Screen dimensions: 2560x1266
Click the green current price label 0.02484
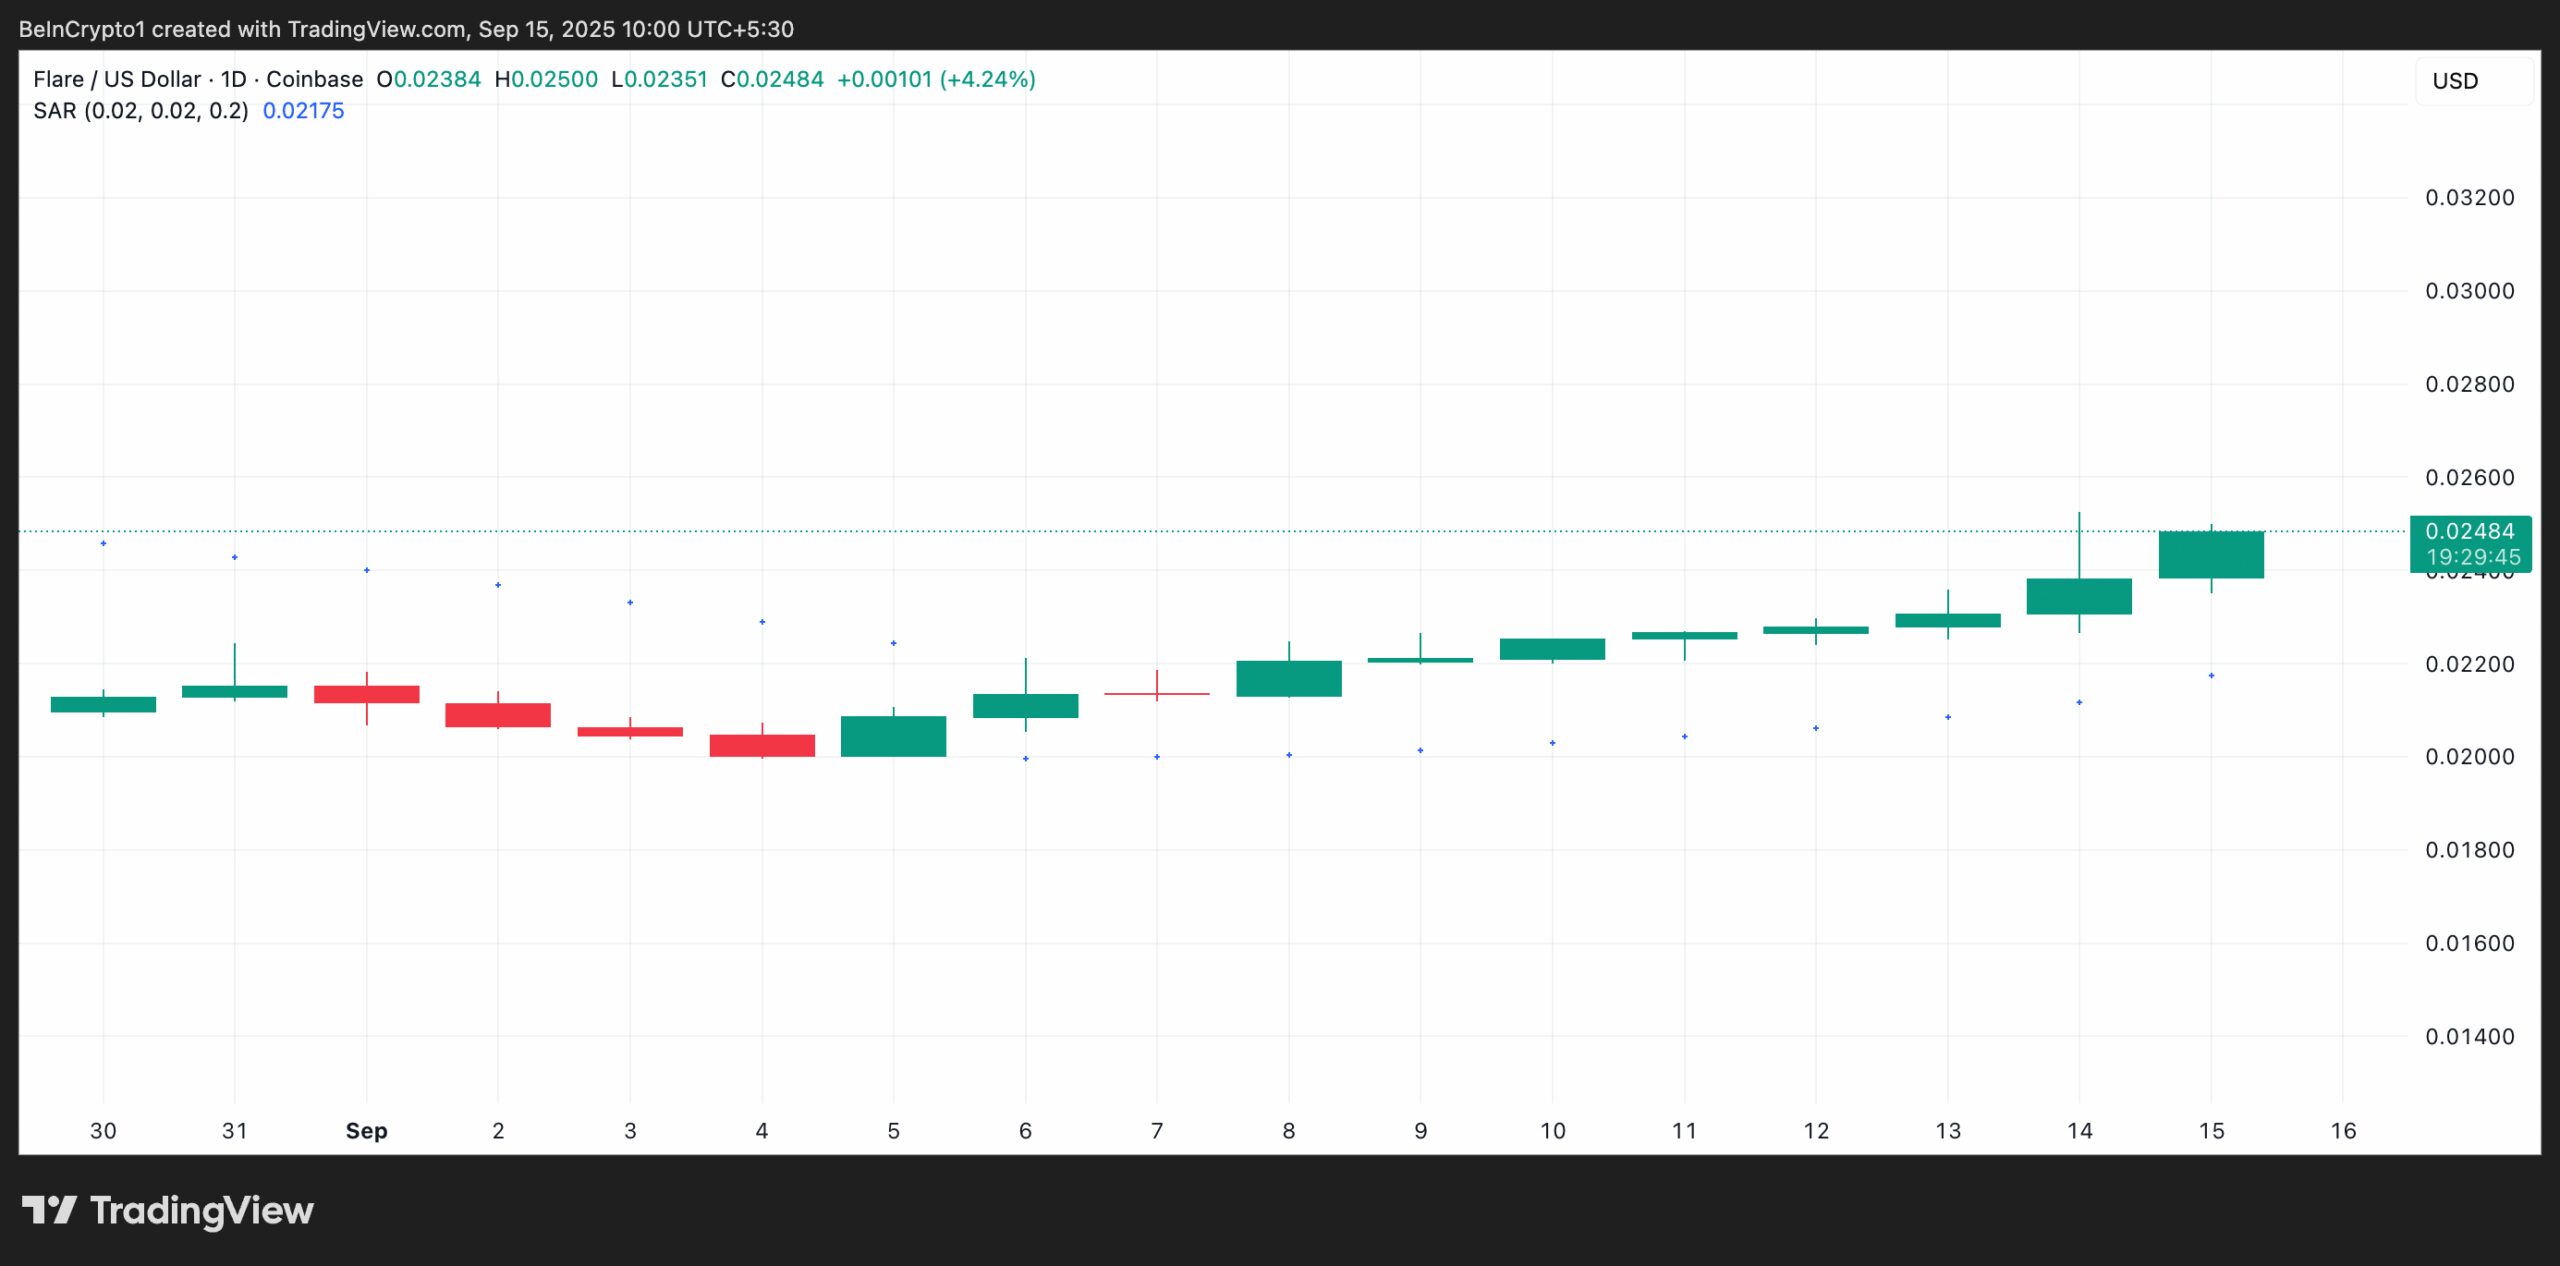(x=2470, y=532)
